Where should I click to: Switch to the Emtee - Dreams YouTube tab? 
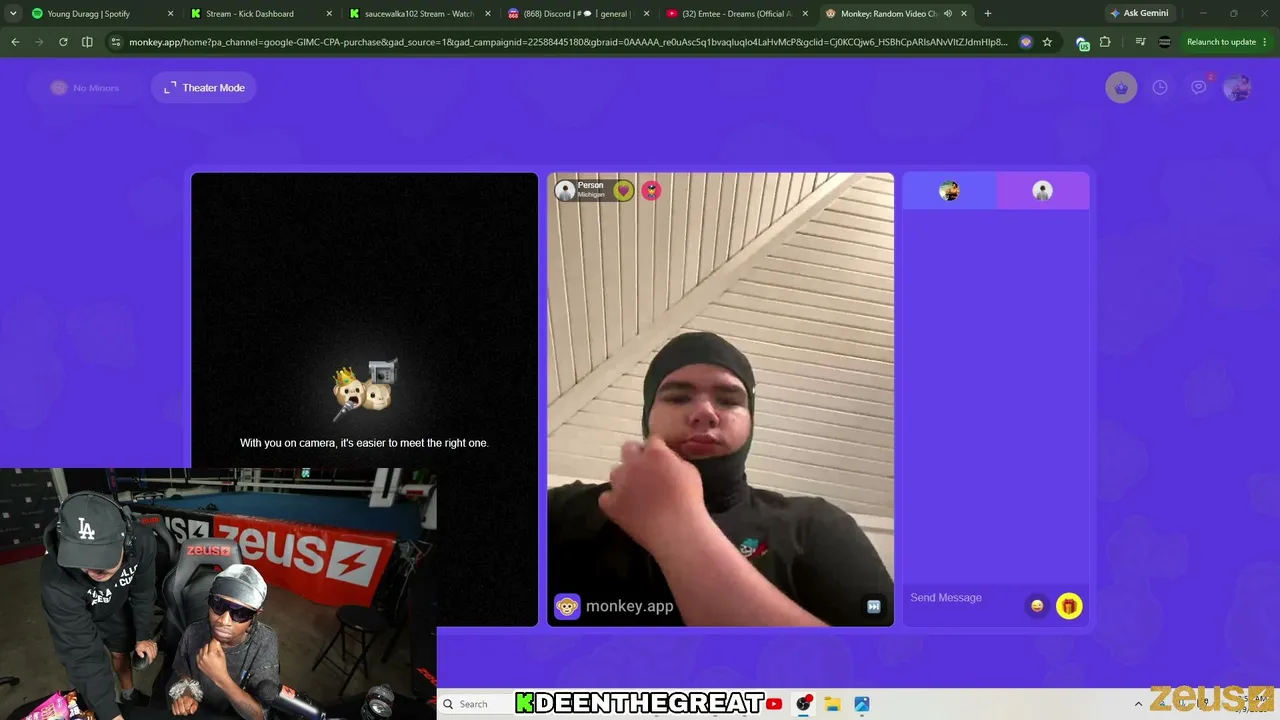[737, 14]
